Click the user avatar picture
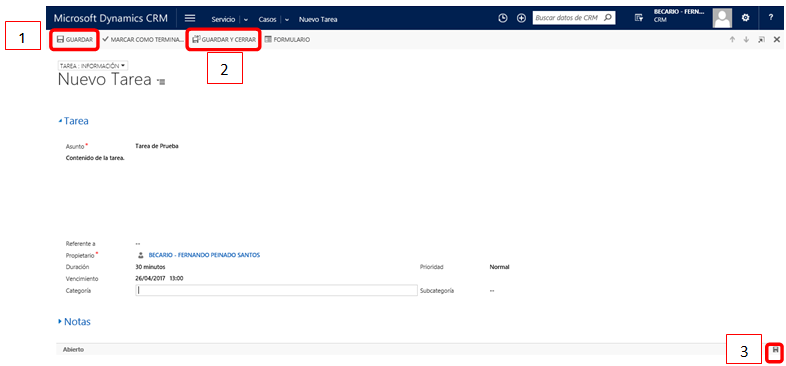Image resolution: width=786 pixels, height=366 pixels. (722, 18)
